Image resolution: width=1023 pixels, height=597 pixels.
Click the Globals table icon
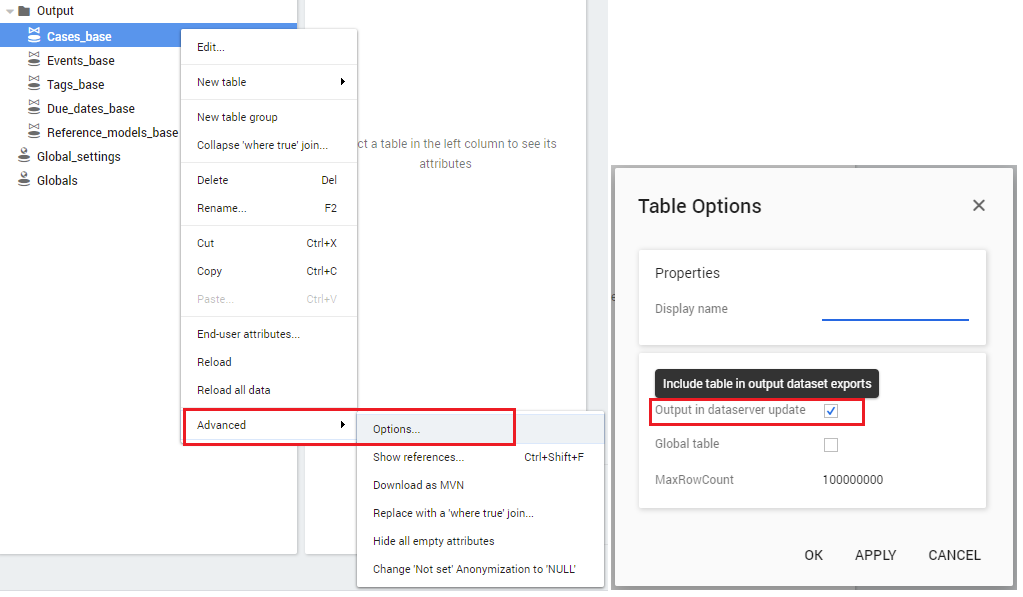click(x=24, y=180)
